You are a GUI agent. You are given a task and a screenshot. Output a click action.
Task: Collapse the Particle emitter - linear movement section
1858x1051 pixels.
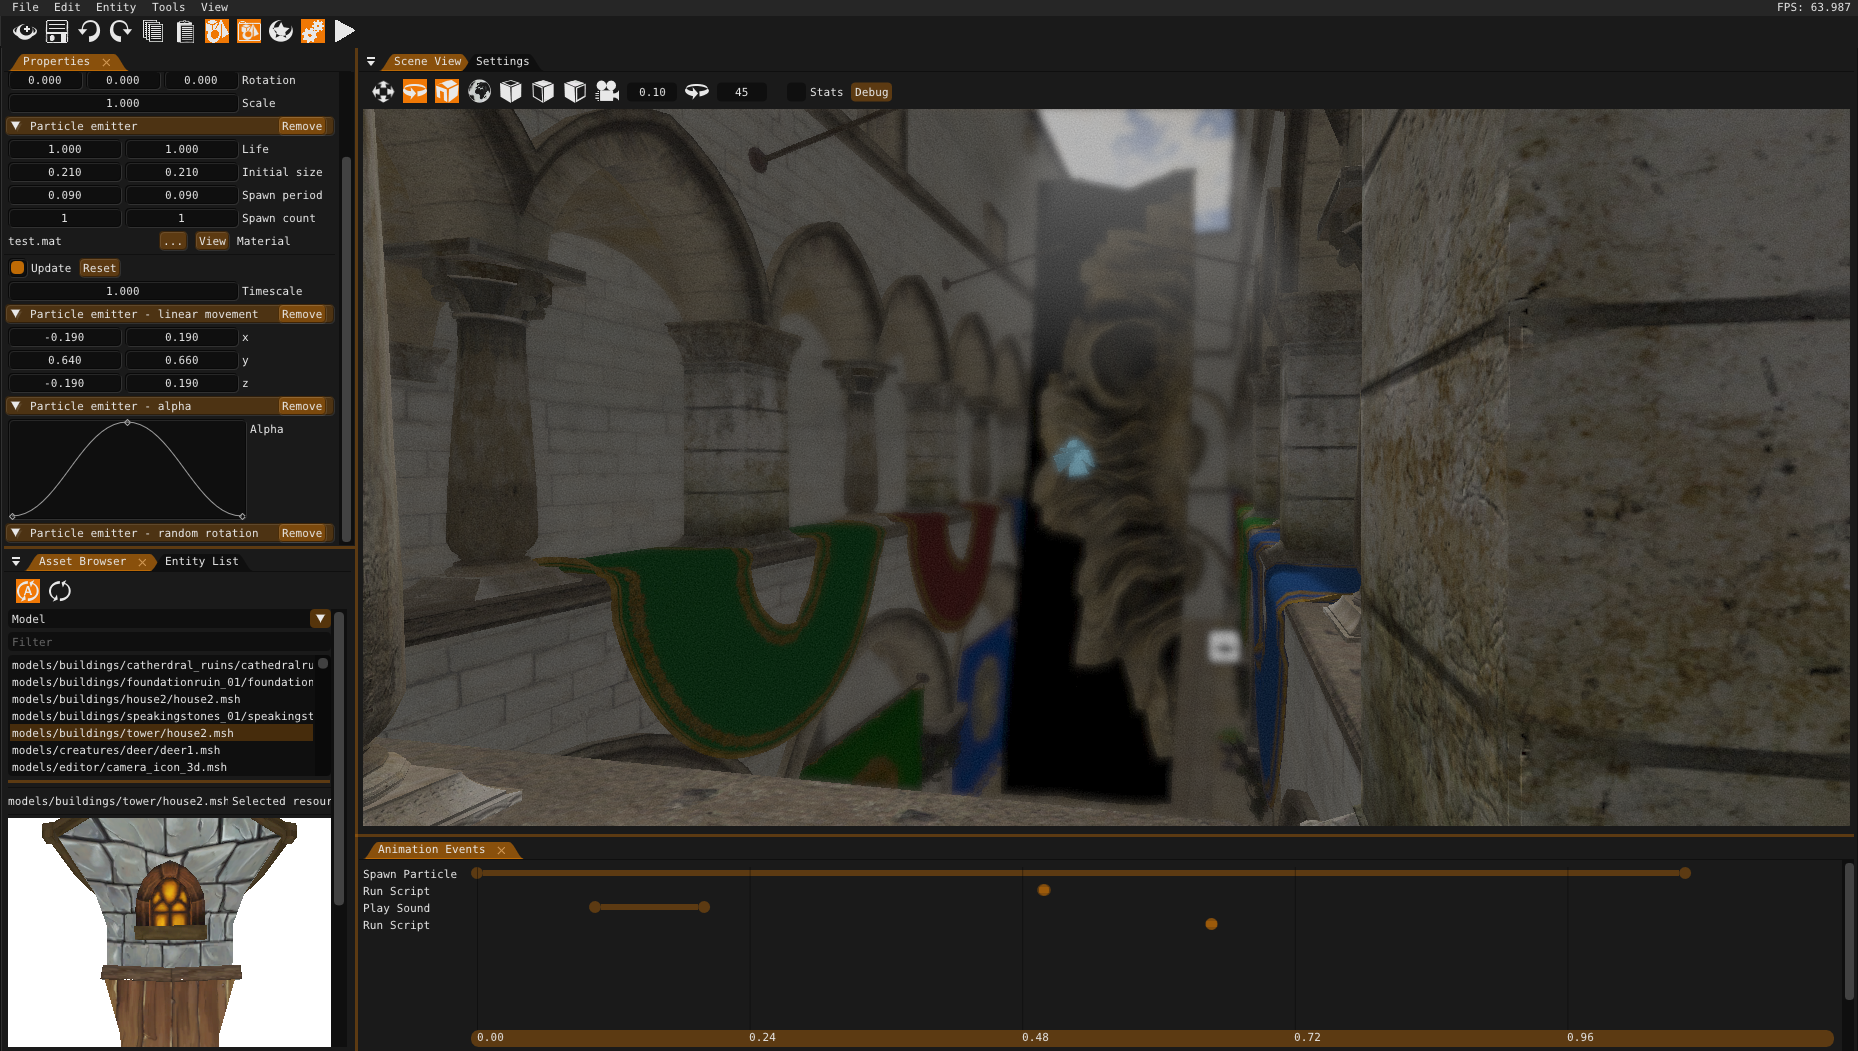[x=16, y=314]
